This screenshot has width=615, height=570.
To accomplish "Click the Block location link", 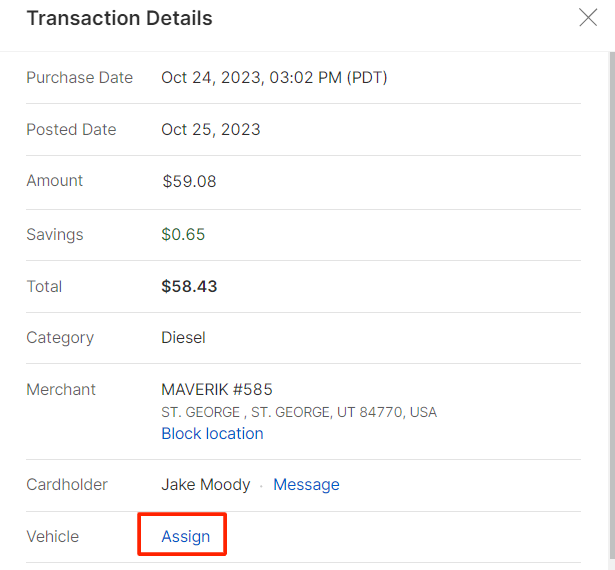I will tap(212, 434).
